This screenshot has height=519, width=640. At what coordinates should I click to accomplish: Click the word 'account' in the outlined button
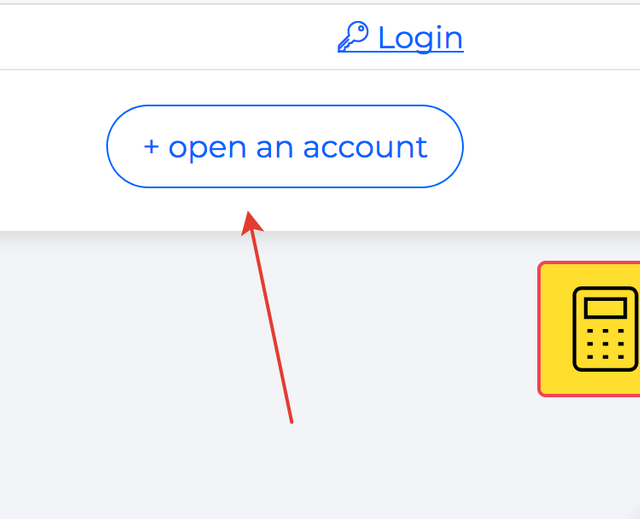[x=365, y=148]
